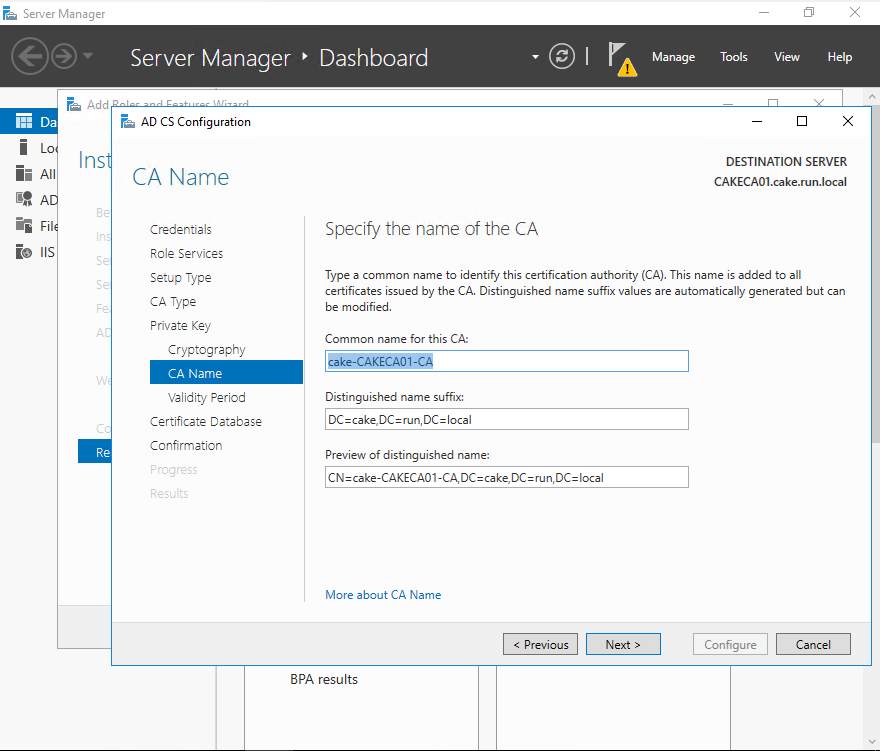Go to the Confirmation step
Screen dimensions: 880x751
tap(186, 445)
